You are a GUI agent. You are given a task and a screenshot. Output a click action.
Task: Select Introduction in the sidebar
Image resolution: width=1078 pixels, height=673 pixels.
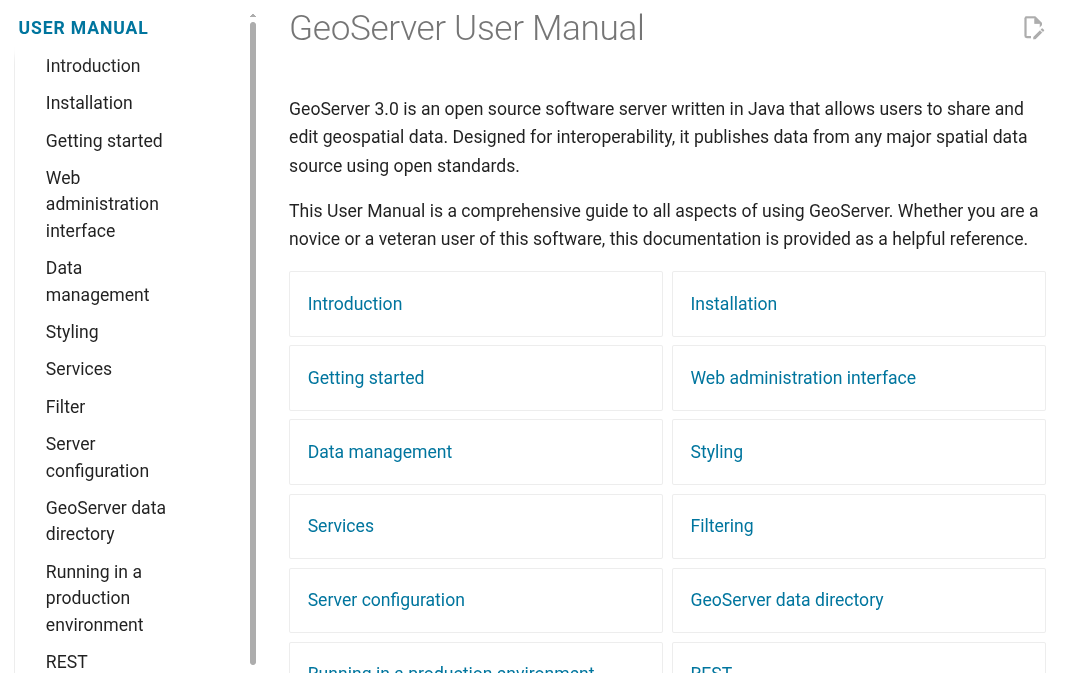click(93, 66)
